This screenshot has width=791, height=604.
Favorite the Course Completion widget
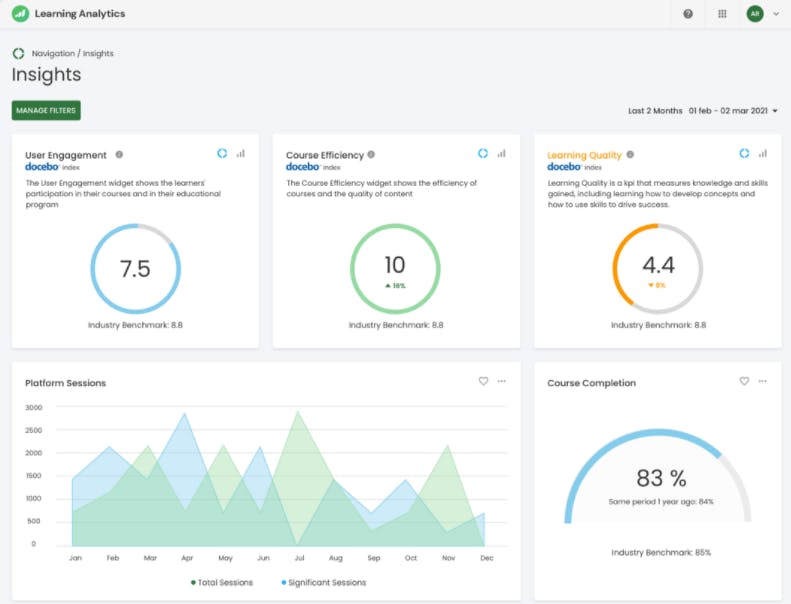click(744, 381)
